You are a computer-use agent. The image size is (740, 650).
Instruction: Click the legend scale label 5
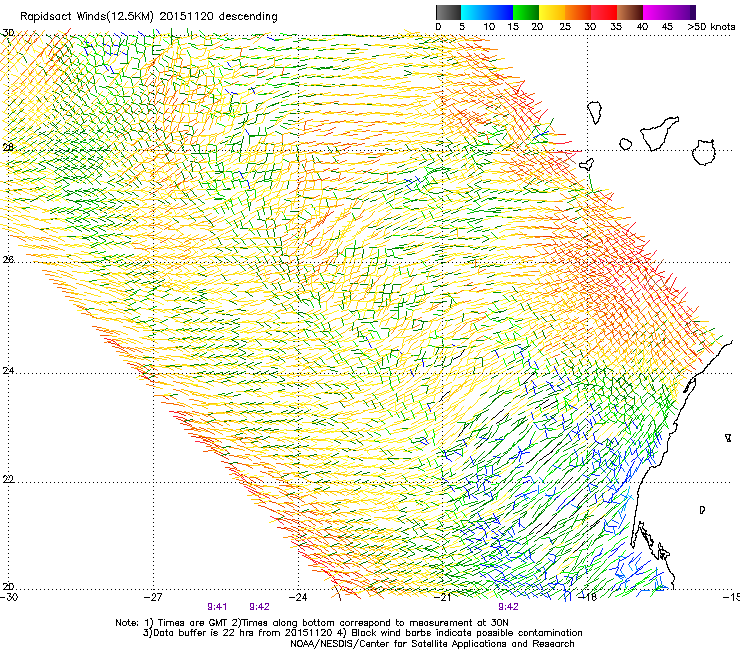click(462, 27)
